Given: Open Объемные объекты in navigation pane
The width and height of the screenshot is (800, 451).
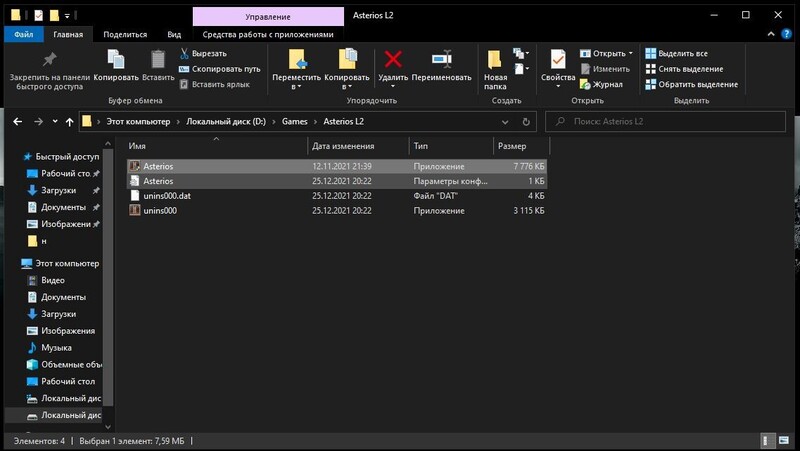Looking at the screenshot, I should coord(63,364).
